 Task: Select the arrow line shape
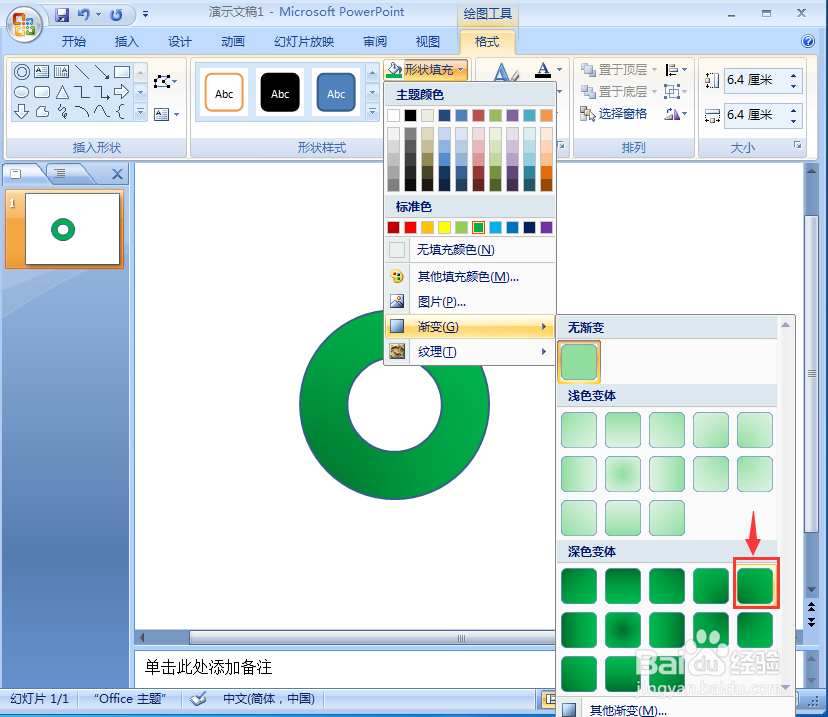[102, 71]
